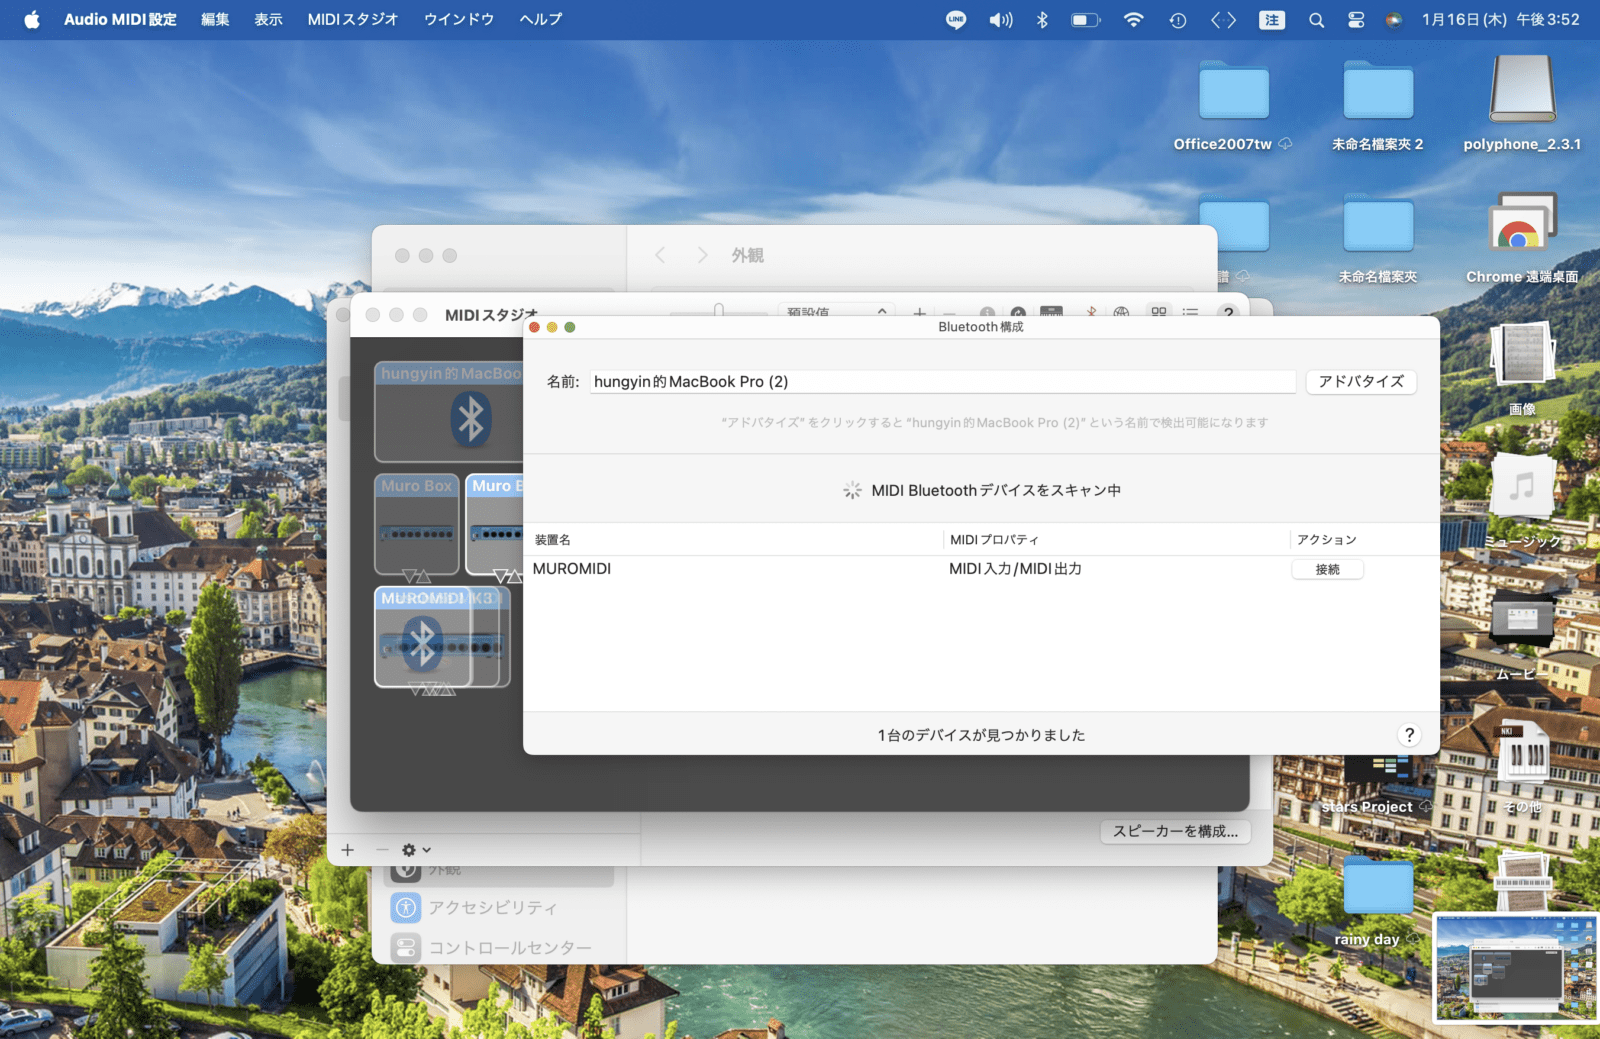This screenshot has width=1600, height=1039.
Task: Open Control Center from the menu bar
Action: 1356,19
